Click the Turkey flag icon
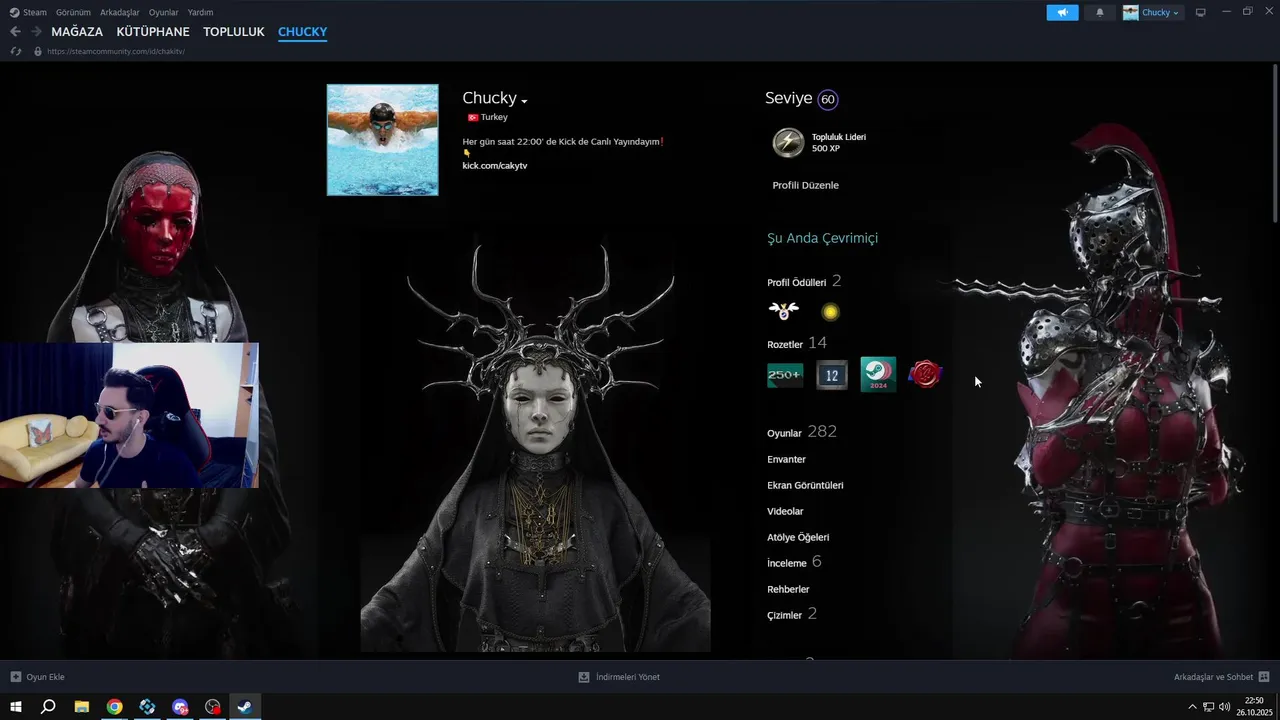The width and height of the screenshot is (1280, 720). [x=473, y=117]
